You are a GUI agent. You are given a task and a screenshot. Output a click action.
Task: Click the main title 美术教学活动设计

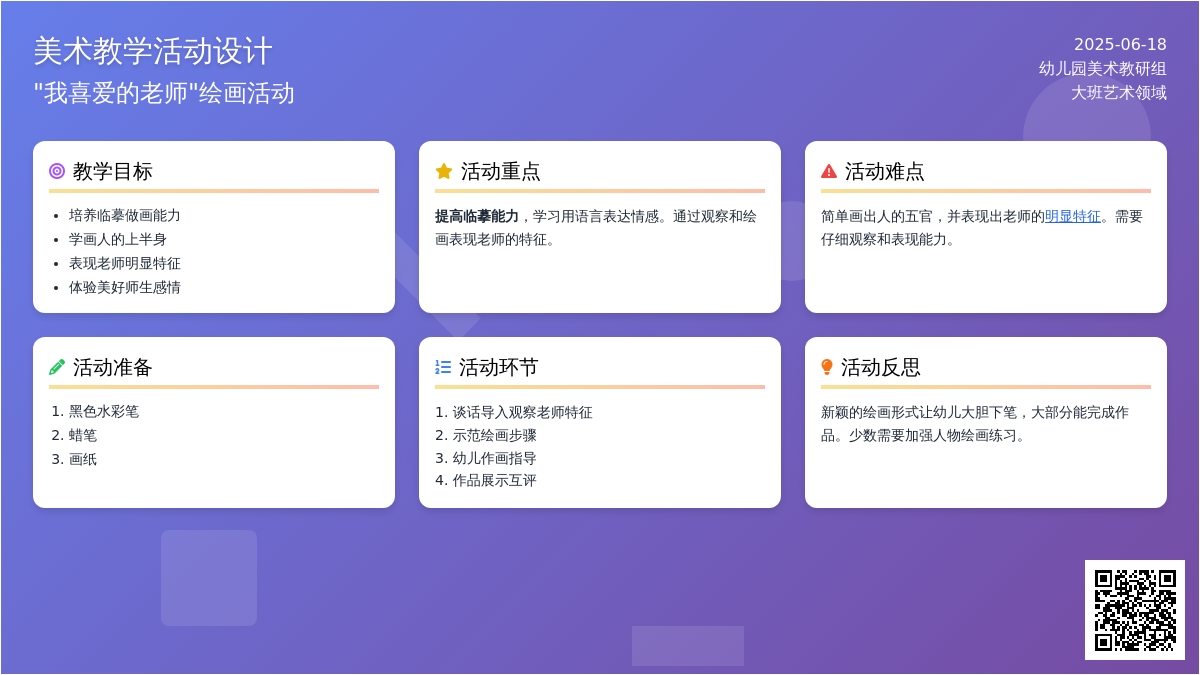[153, 51]
